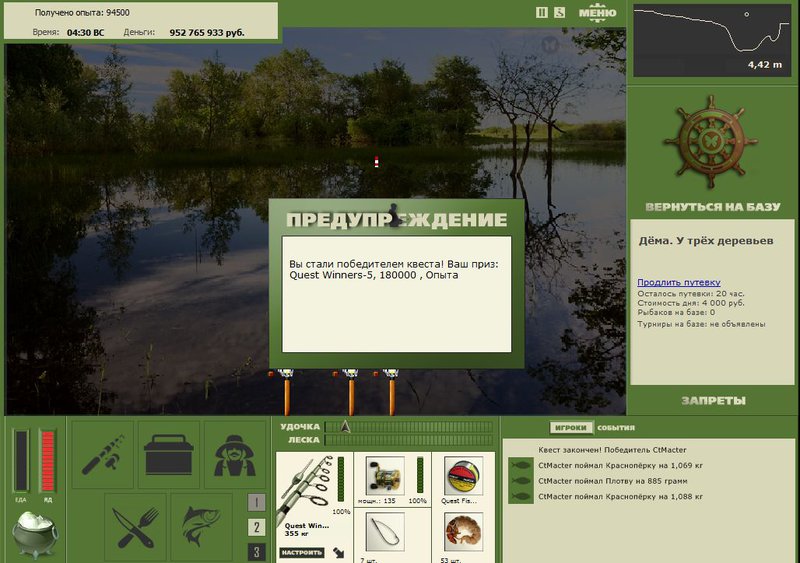
Task: Open the fish keepnet icon
Action: [x=202, y=528]
